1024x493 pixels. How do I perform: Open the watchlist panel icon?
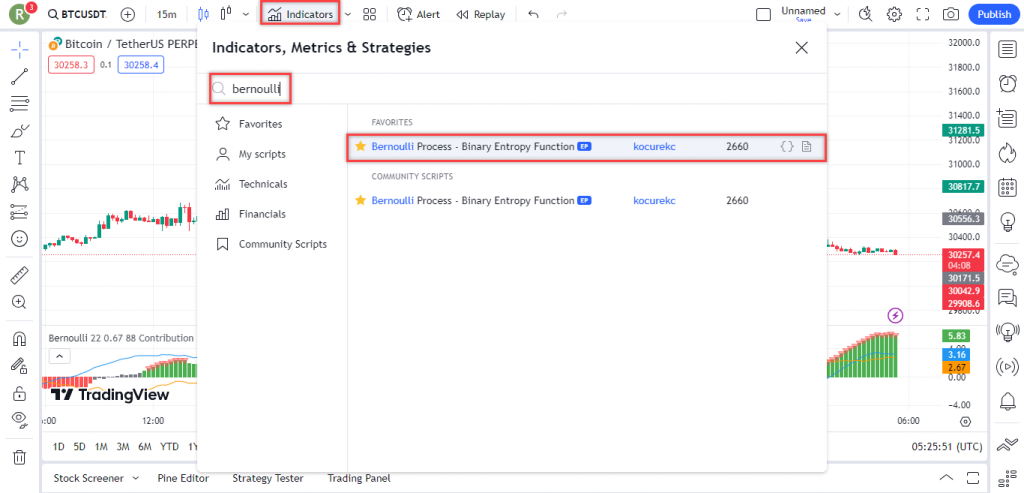pyautogui.click(x=1007, y=50)
